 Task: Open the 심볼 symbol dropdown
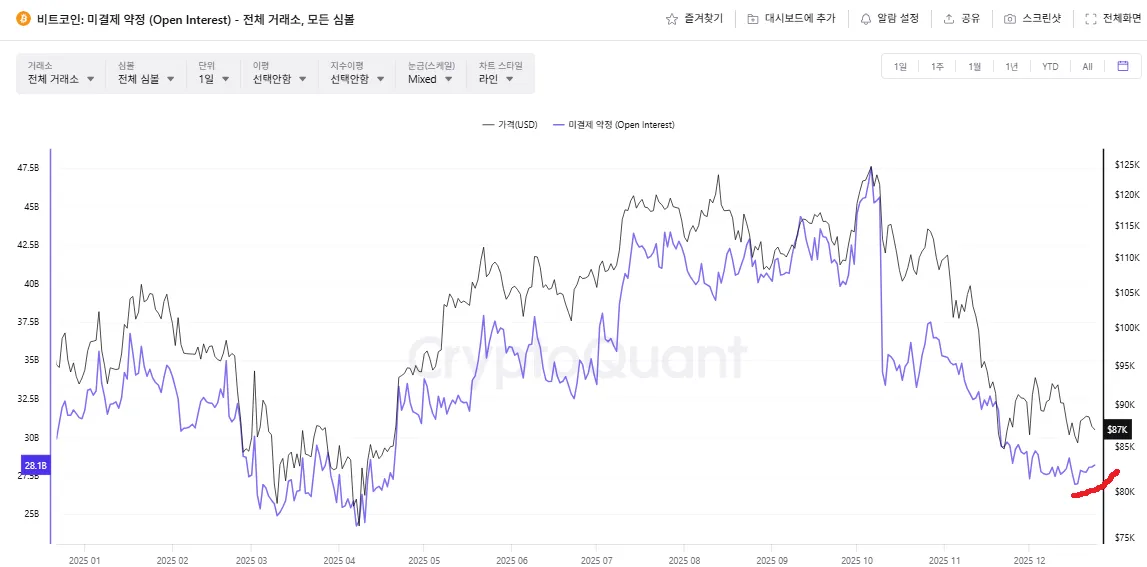click(146, 78)
